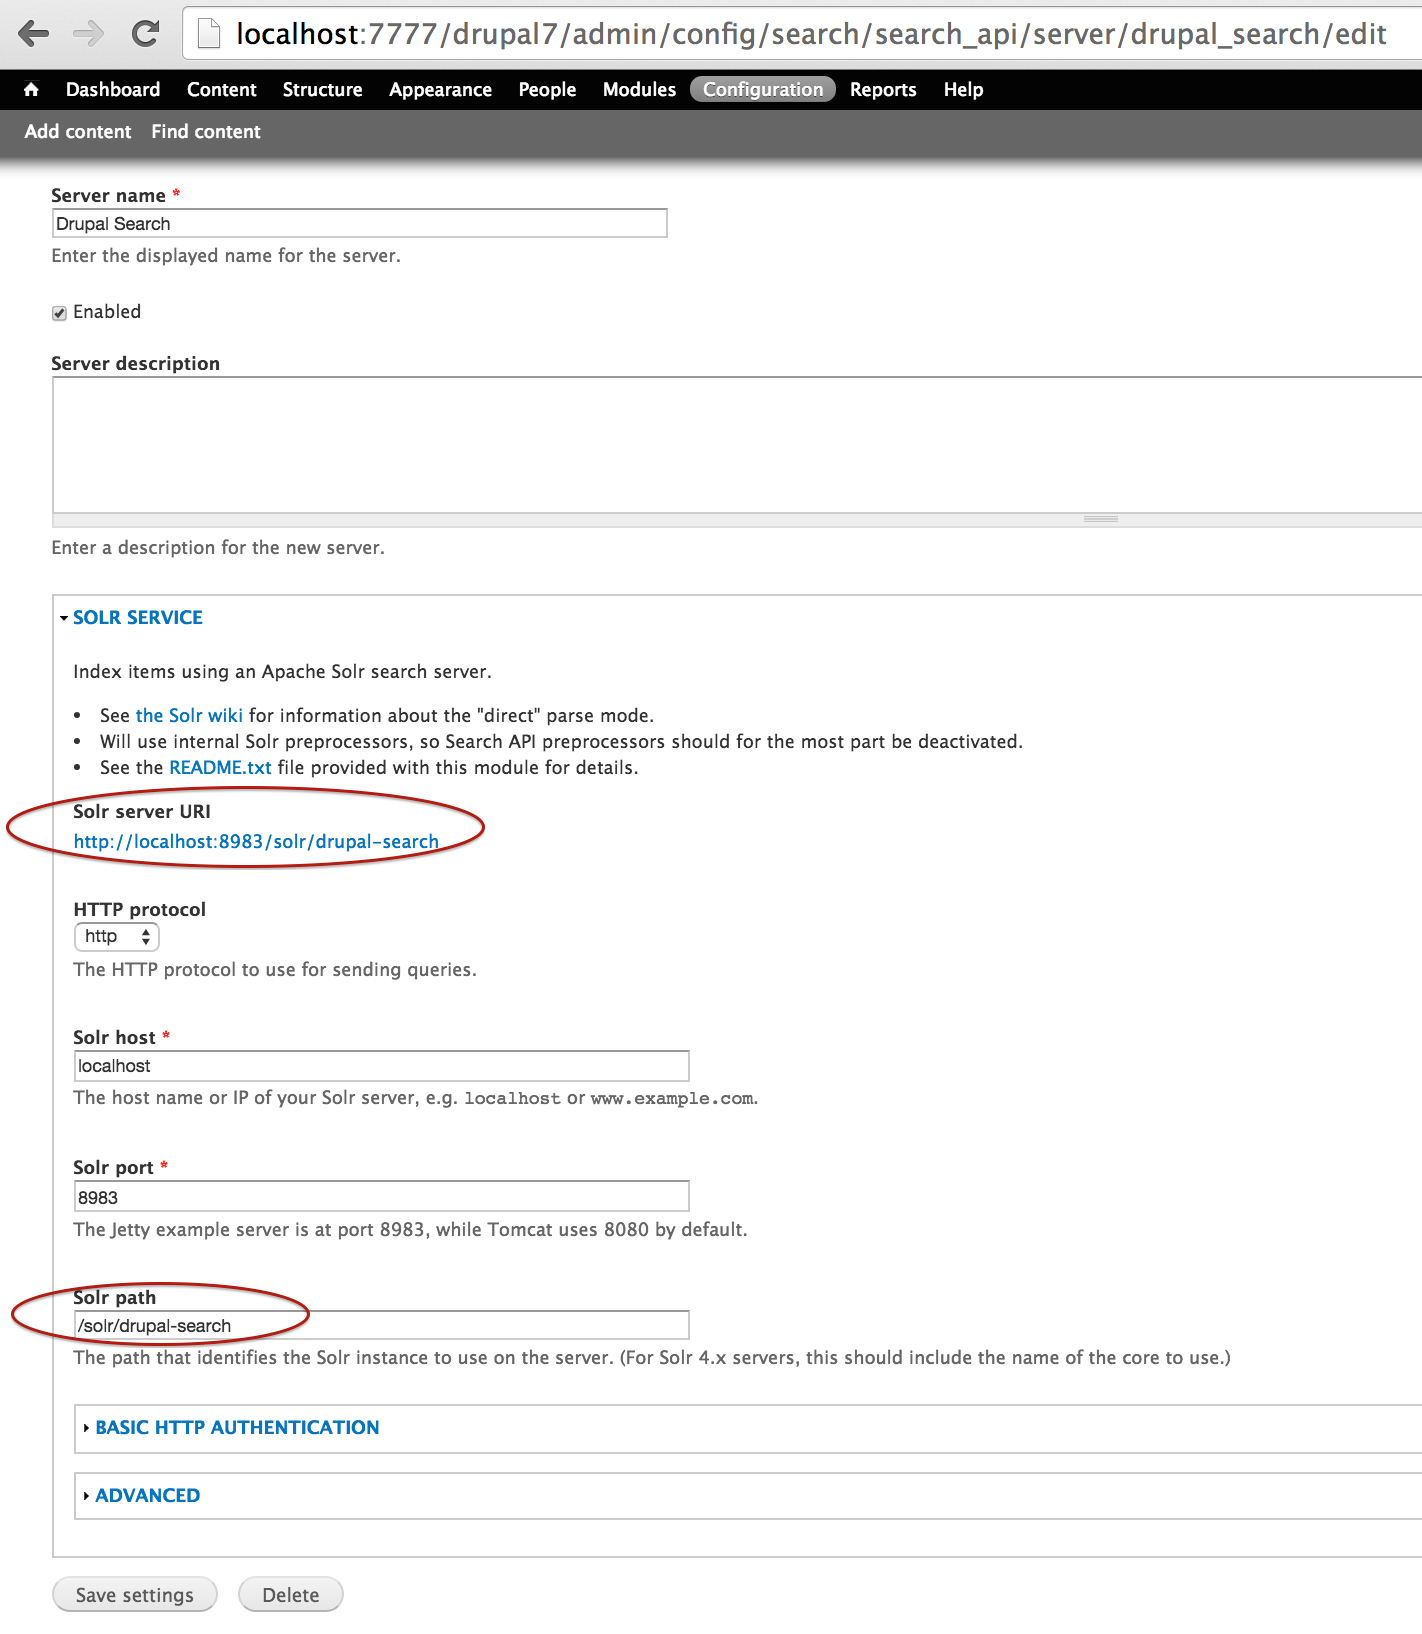The image size is (1422, 1634).
Task: Click Find content shortcut
Action: [206, 131]
